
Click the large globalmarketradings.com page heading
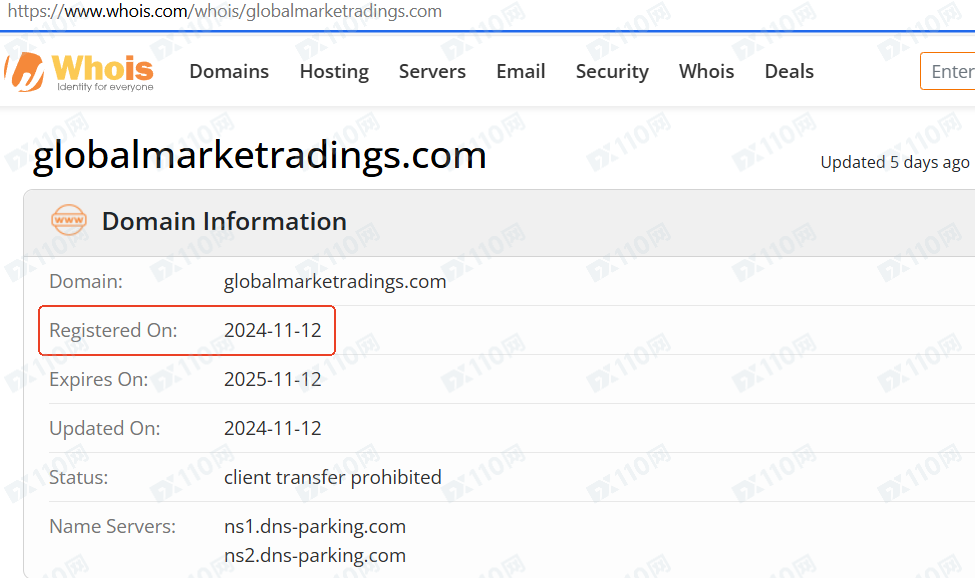click(260, 156)
